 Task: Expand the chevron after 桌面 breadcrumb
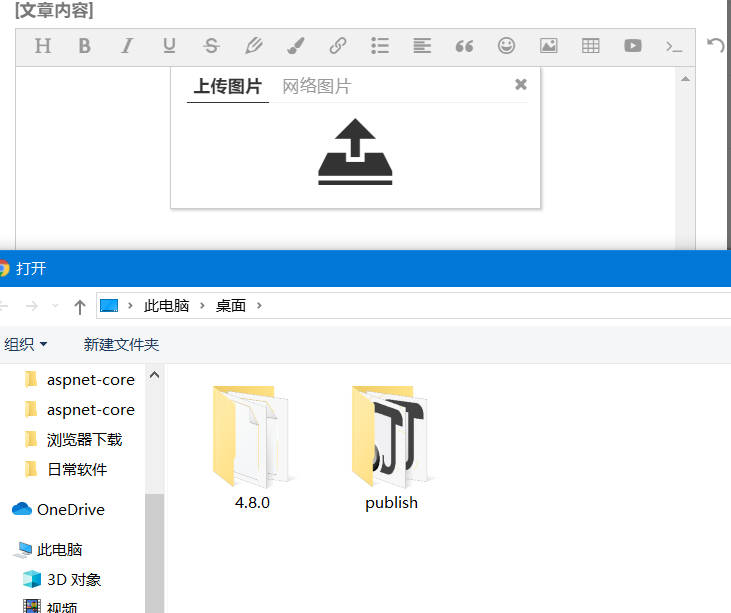coord(259,306)
